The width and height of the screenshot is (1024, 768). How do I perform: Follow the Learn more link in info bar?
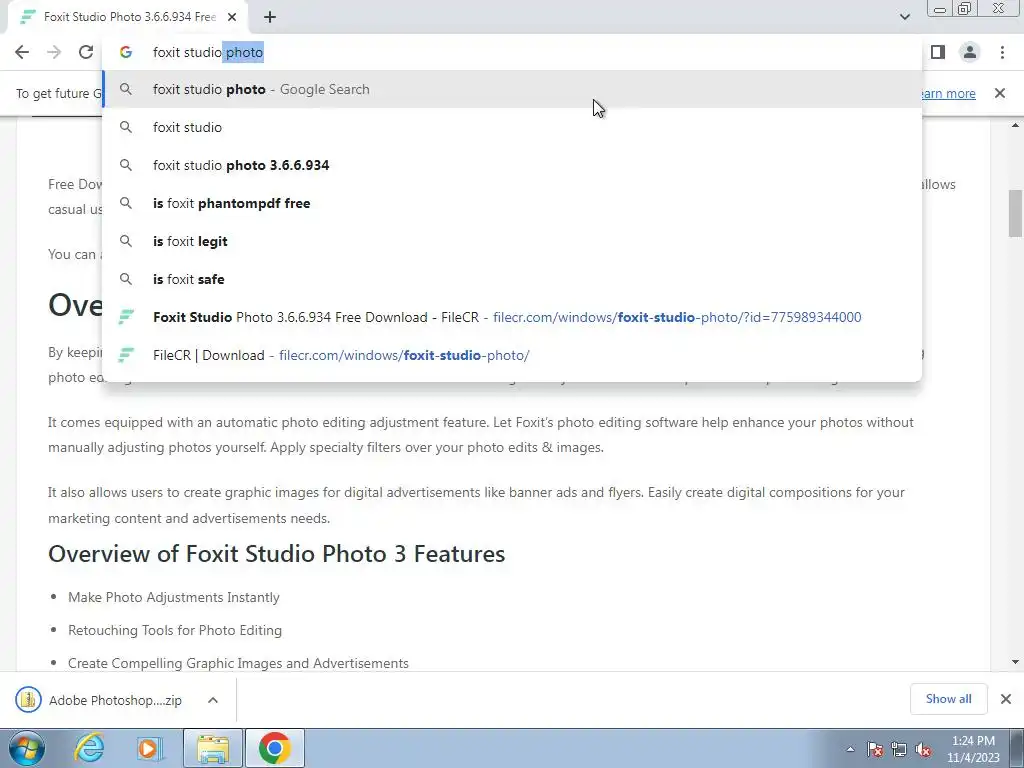click(x=948, y=93)
